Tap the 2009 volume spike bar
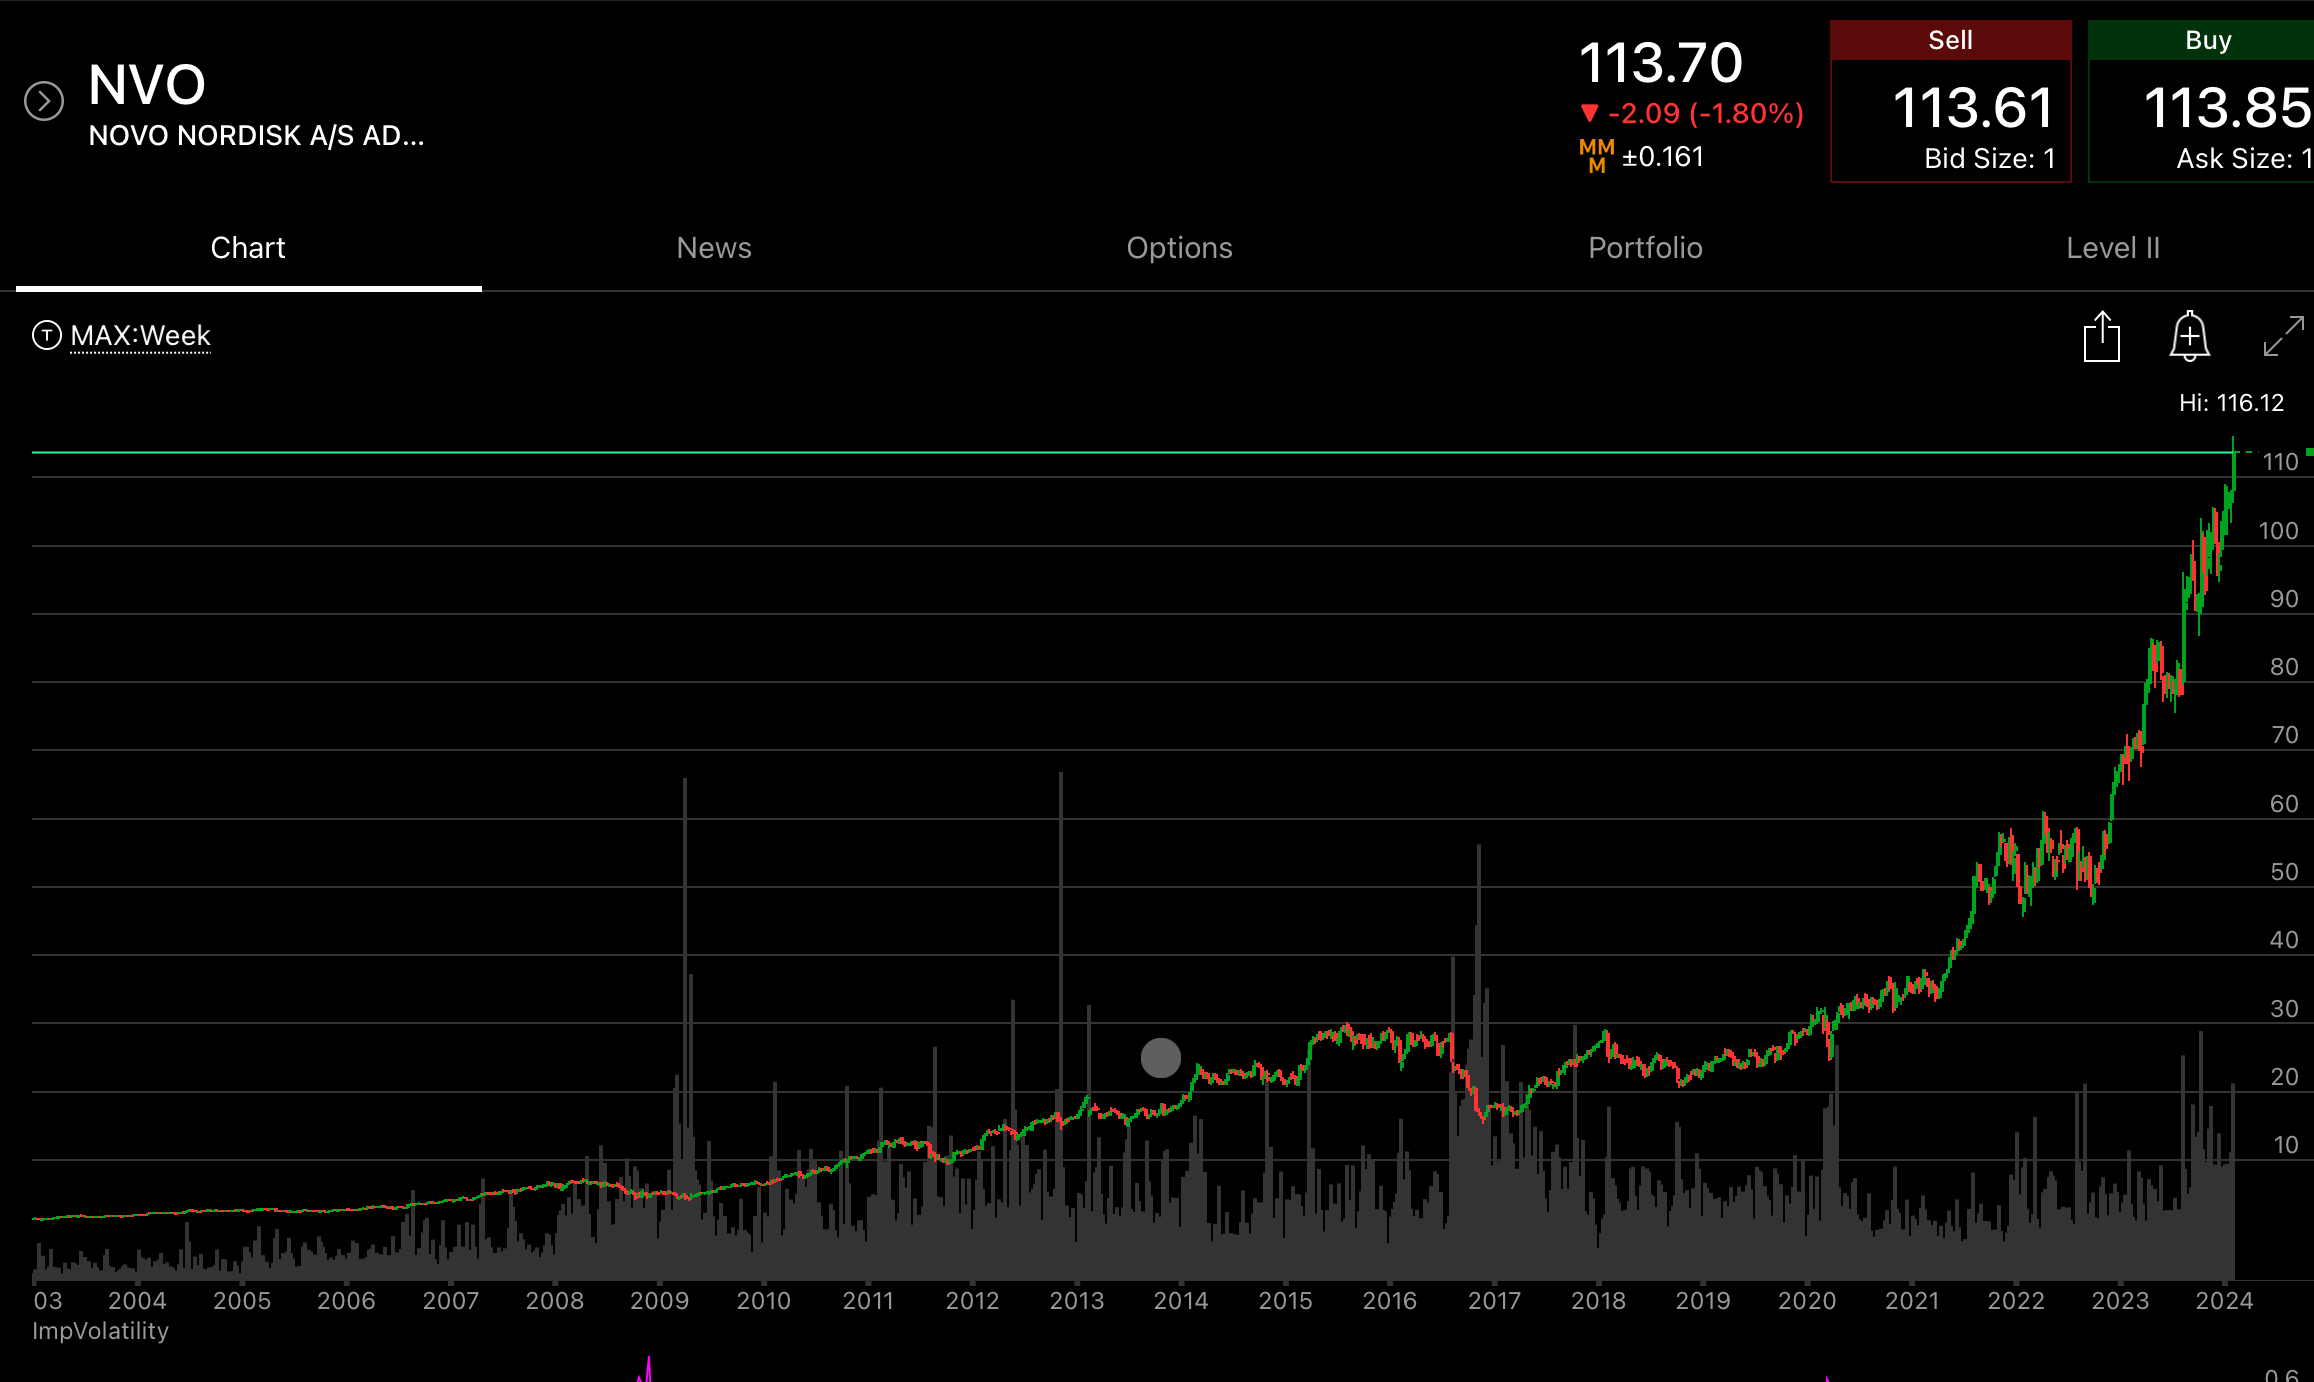This screenshot has width=2314, height=1382. (x=685, y=1030)
